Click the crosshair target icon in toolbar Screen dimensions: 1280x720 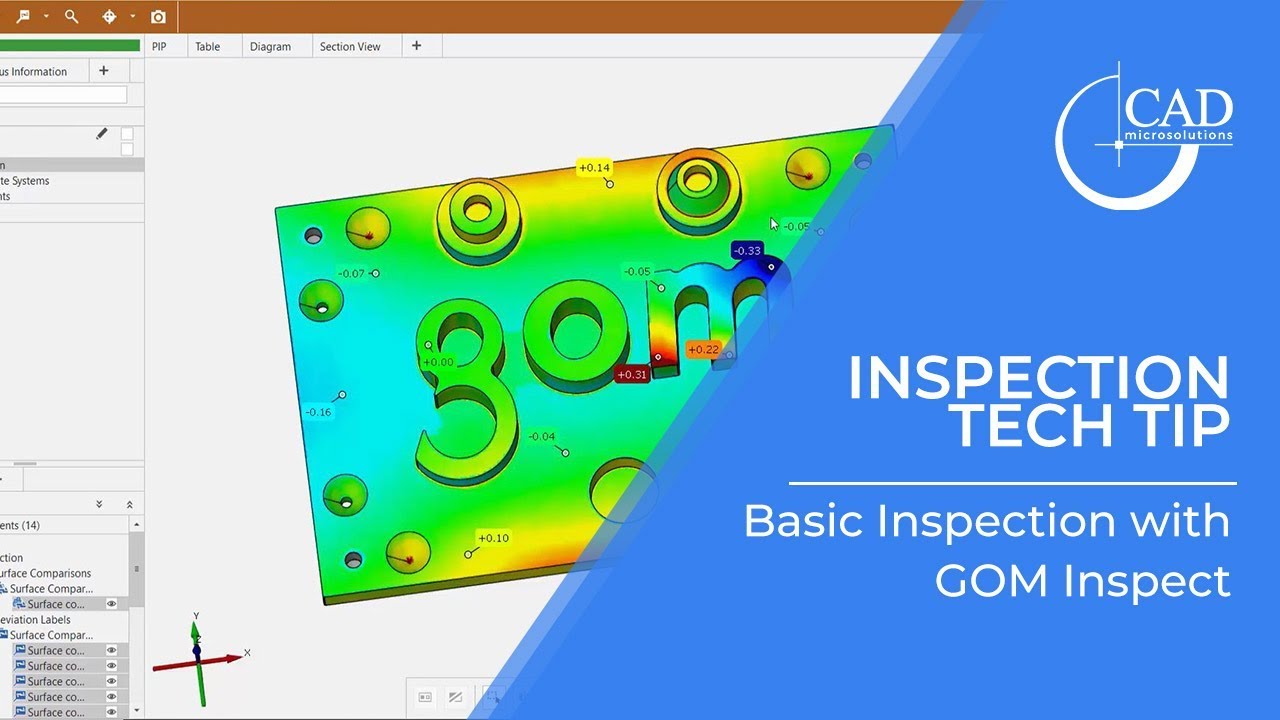[x=110, y=16]
